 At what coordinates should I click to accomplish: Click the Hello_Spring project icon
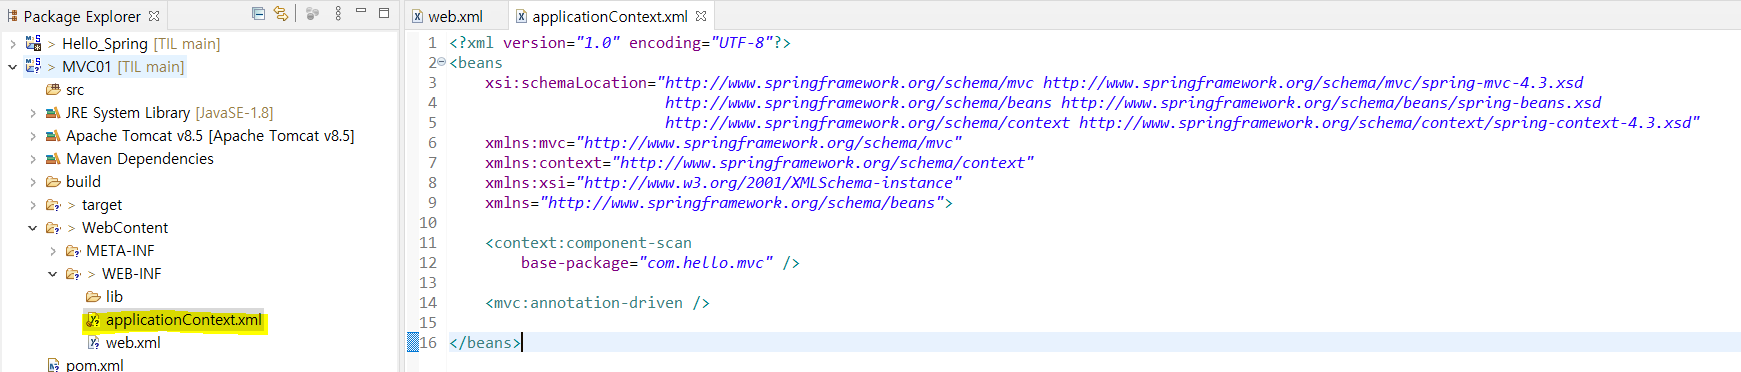tap(33, 43)
